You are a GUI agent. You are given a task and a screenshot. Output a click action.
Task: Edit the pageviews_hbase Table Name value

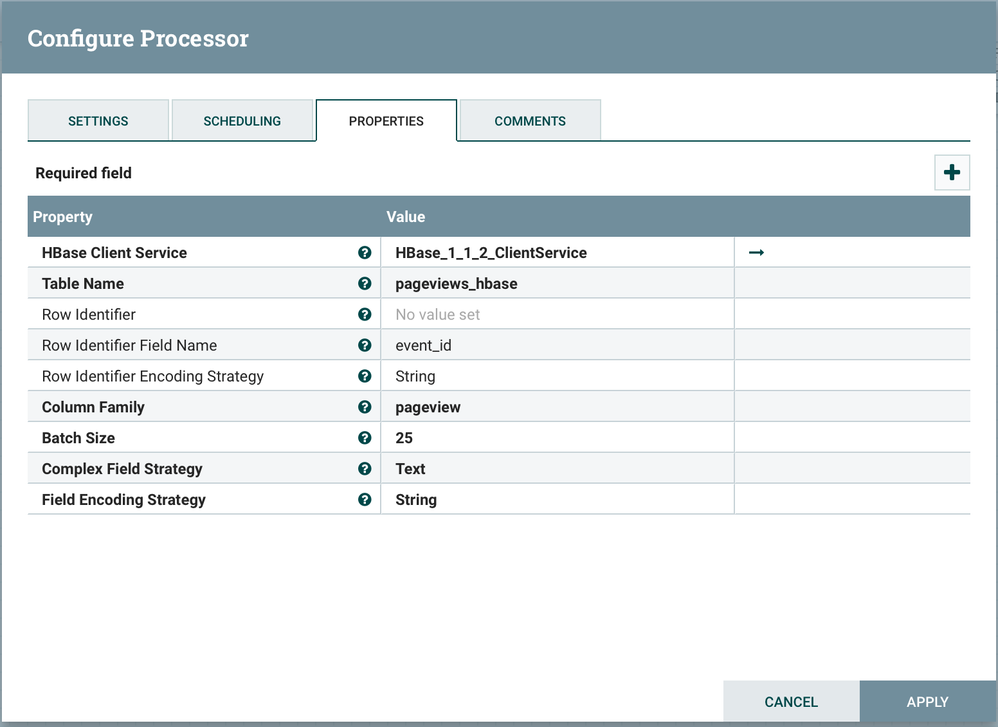[456, 284]
